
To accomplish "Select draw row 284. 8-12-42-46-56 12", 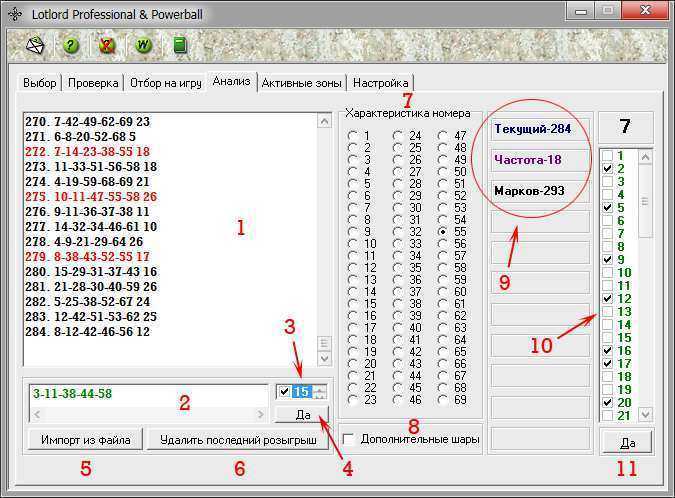I will (88, 332).
